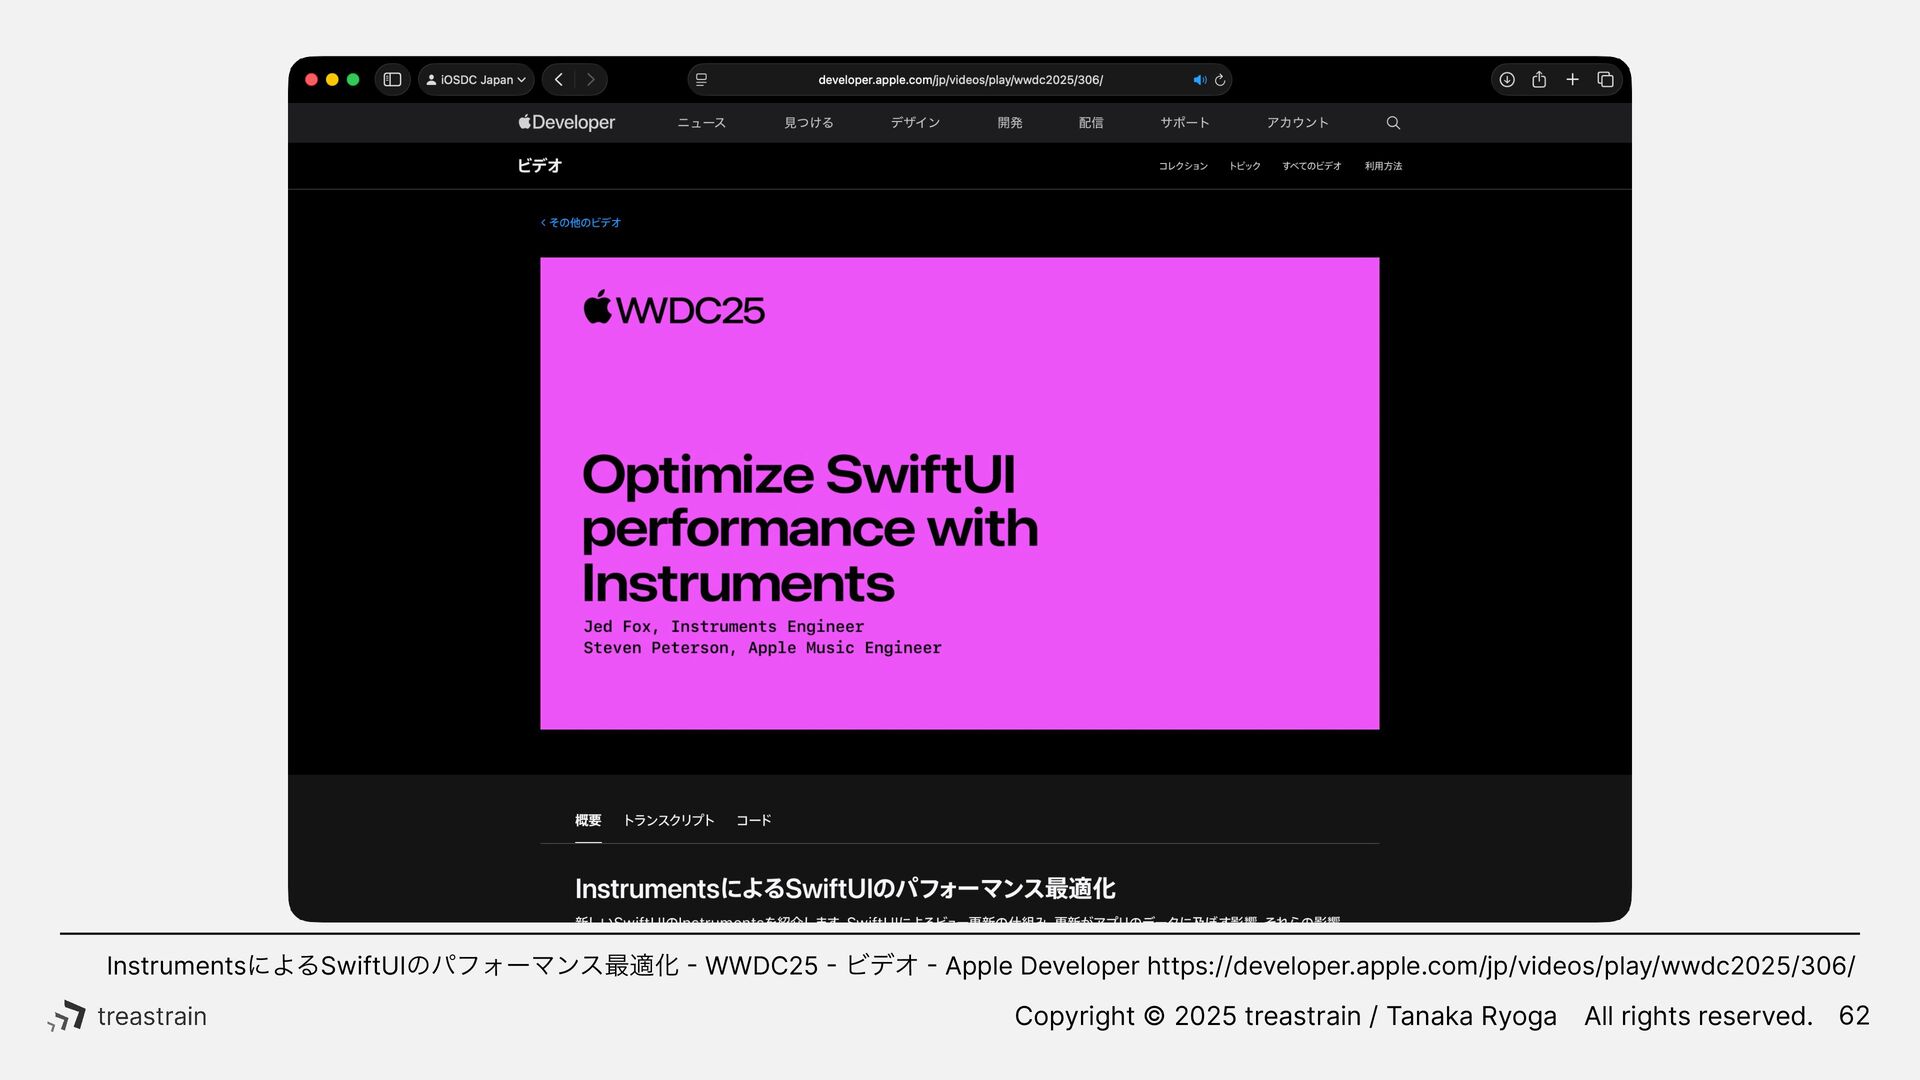This screenshot has height=1080, width=1920.
Task: Open the コレクション link
Action: pos(1183,166)
